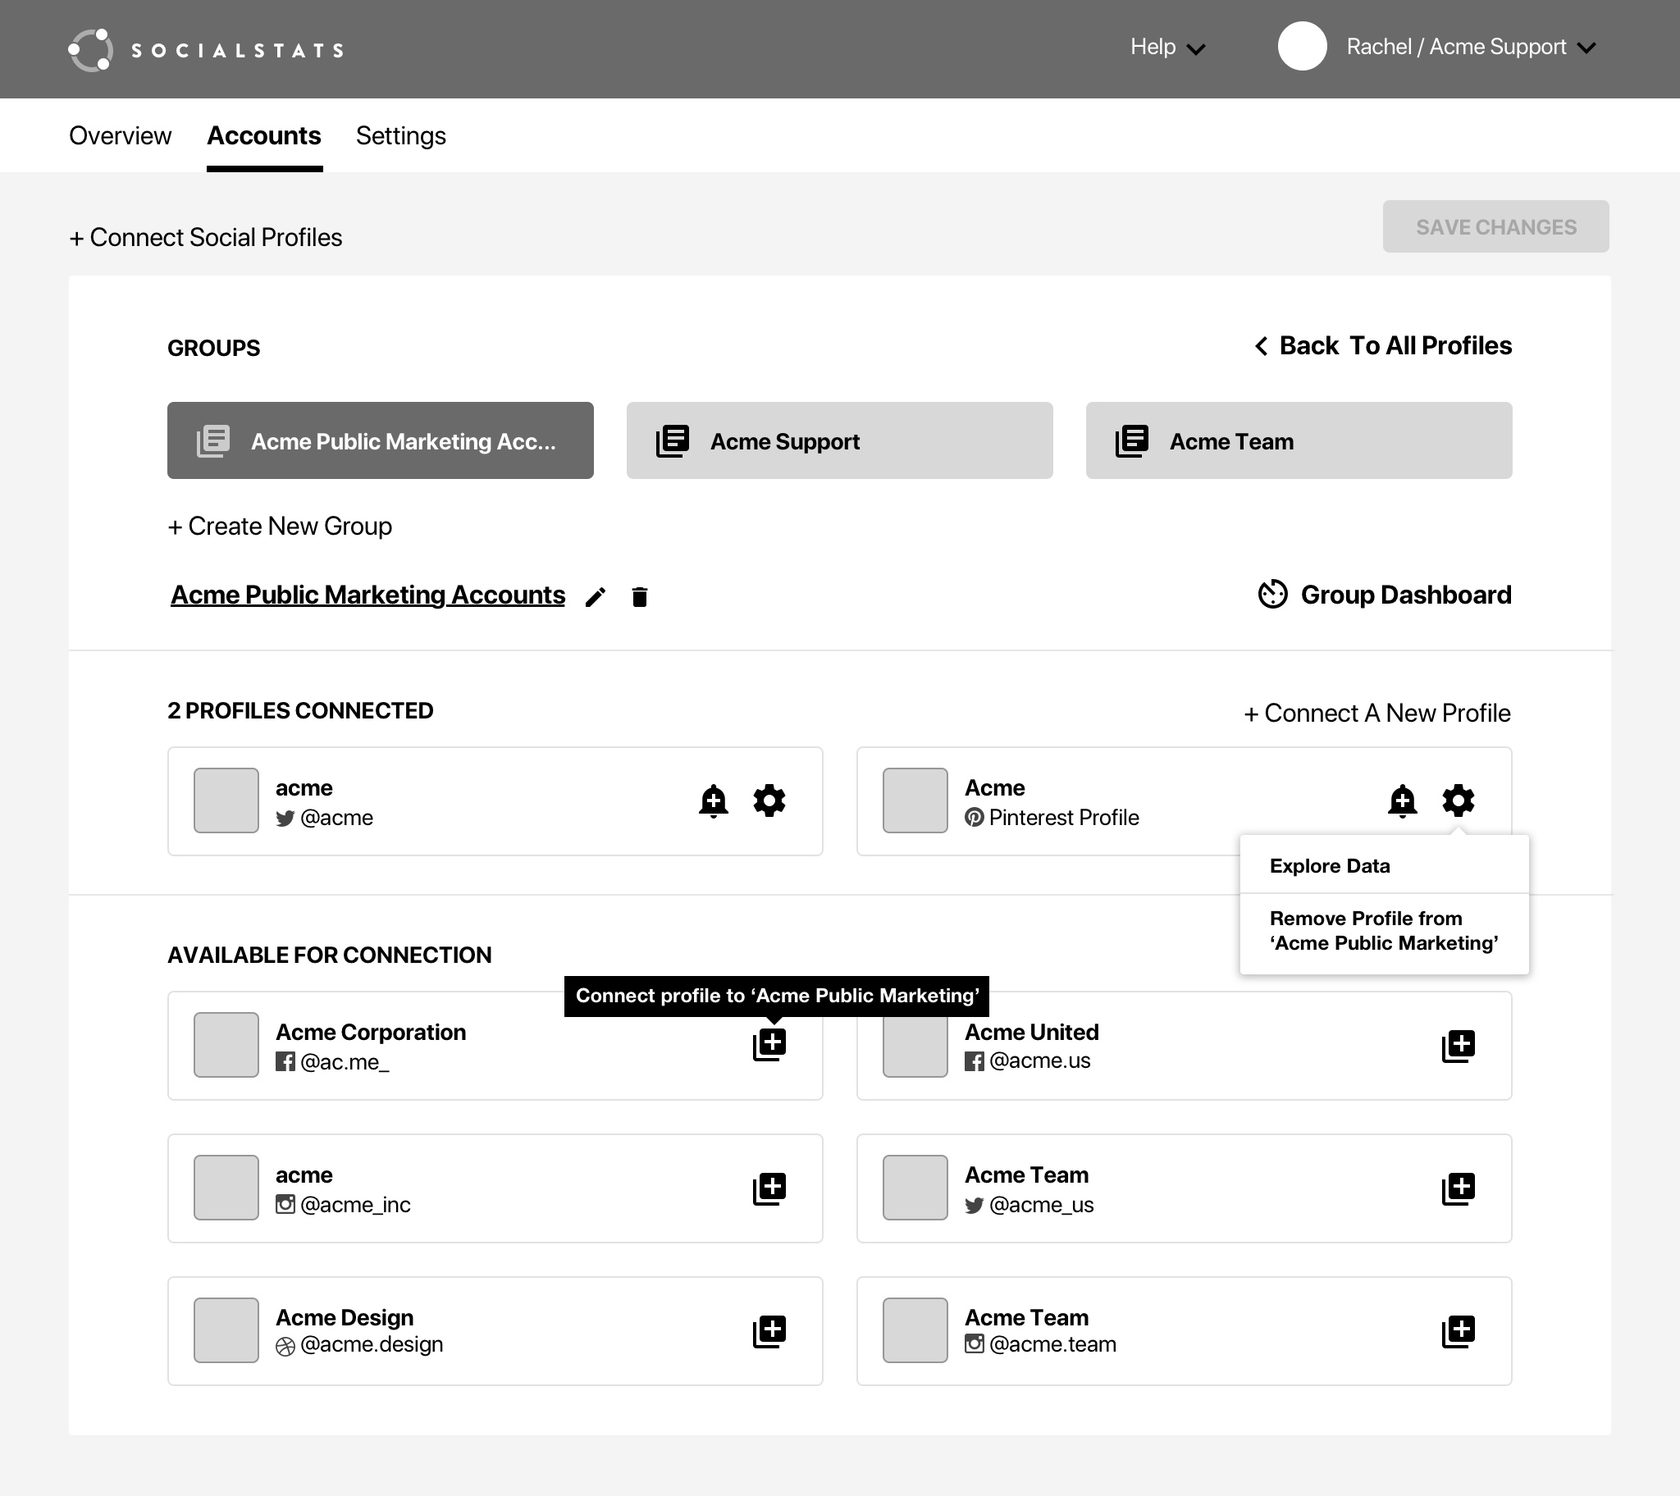
Task: Click the pencil icon to rename group
Action: [595, 597]
